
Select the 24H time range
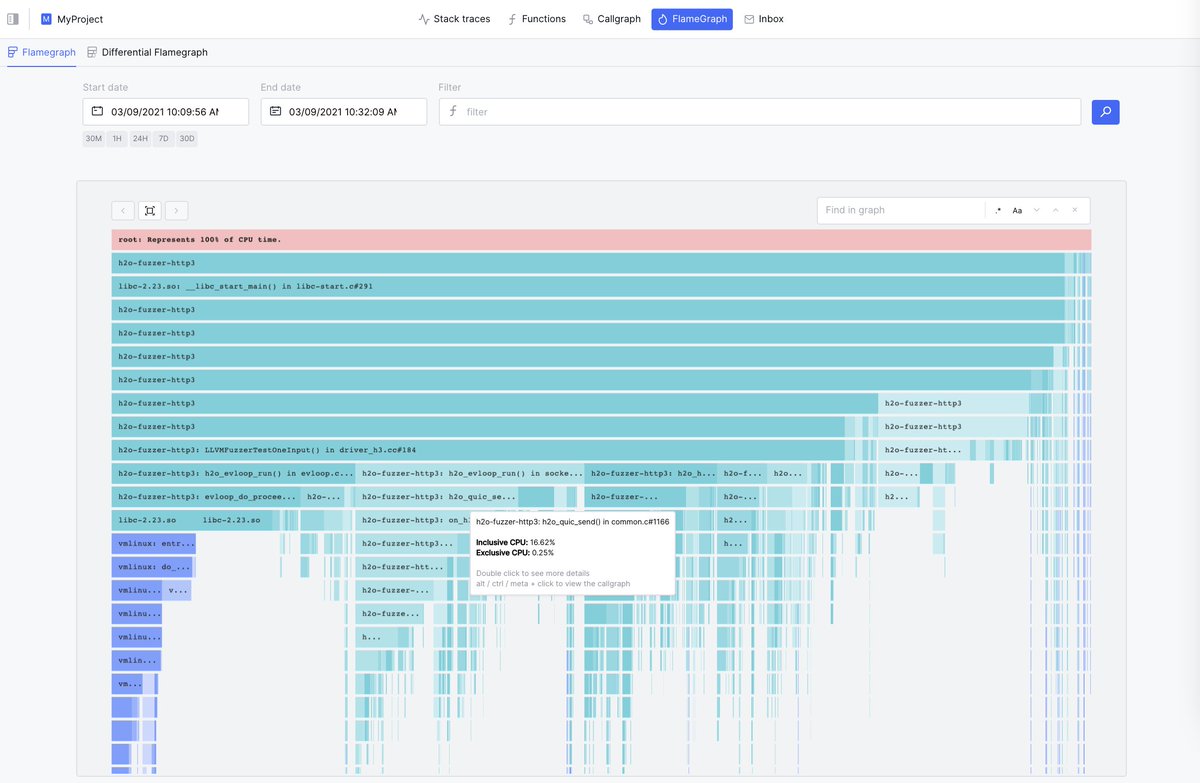tap(140, 138)
